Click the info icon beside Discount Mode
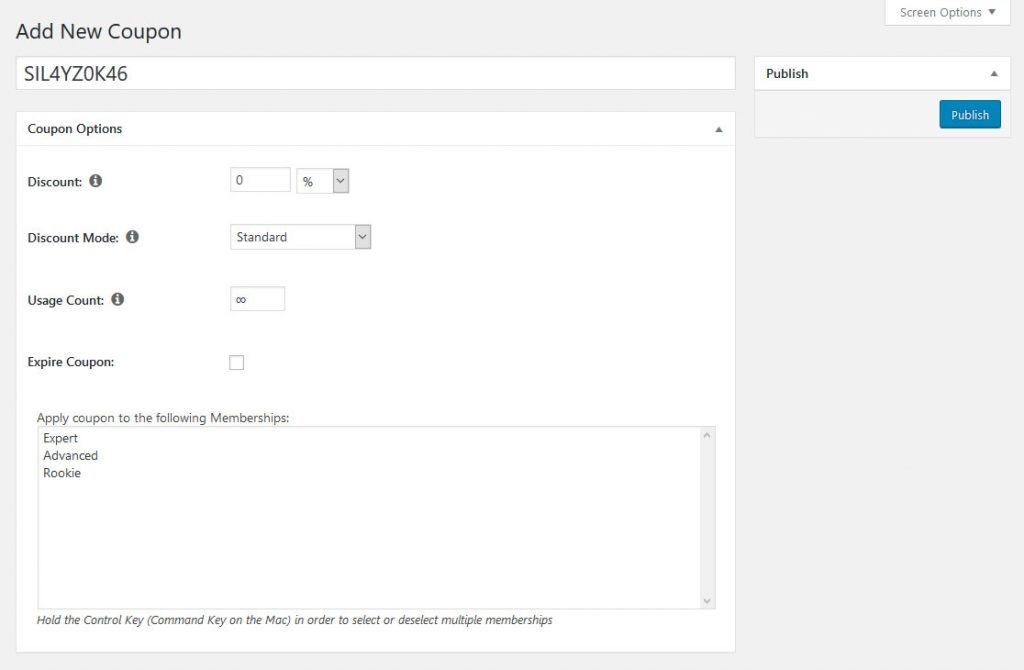The width and height of the screenshot is (1024, 670). [132, 237]
